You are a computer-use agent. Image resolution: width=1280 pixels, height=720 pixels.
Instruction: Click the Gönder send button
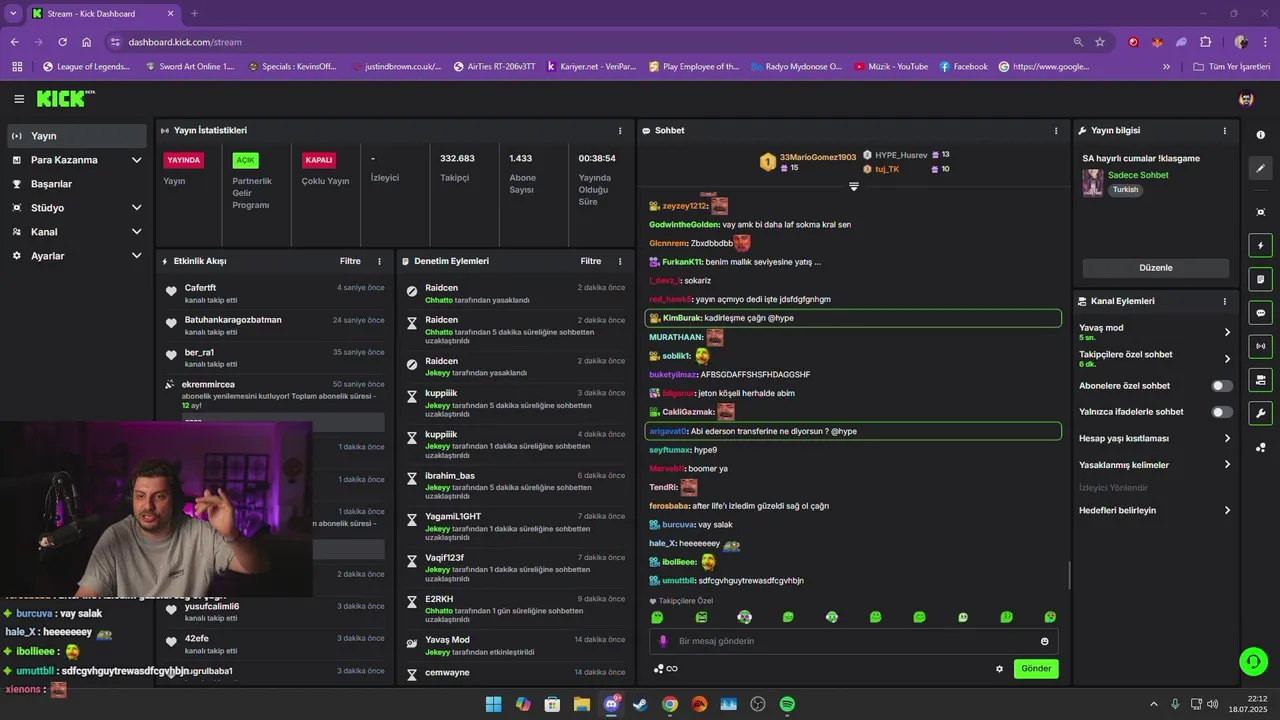click(1036, 669)
